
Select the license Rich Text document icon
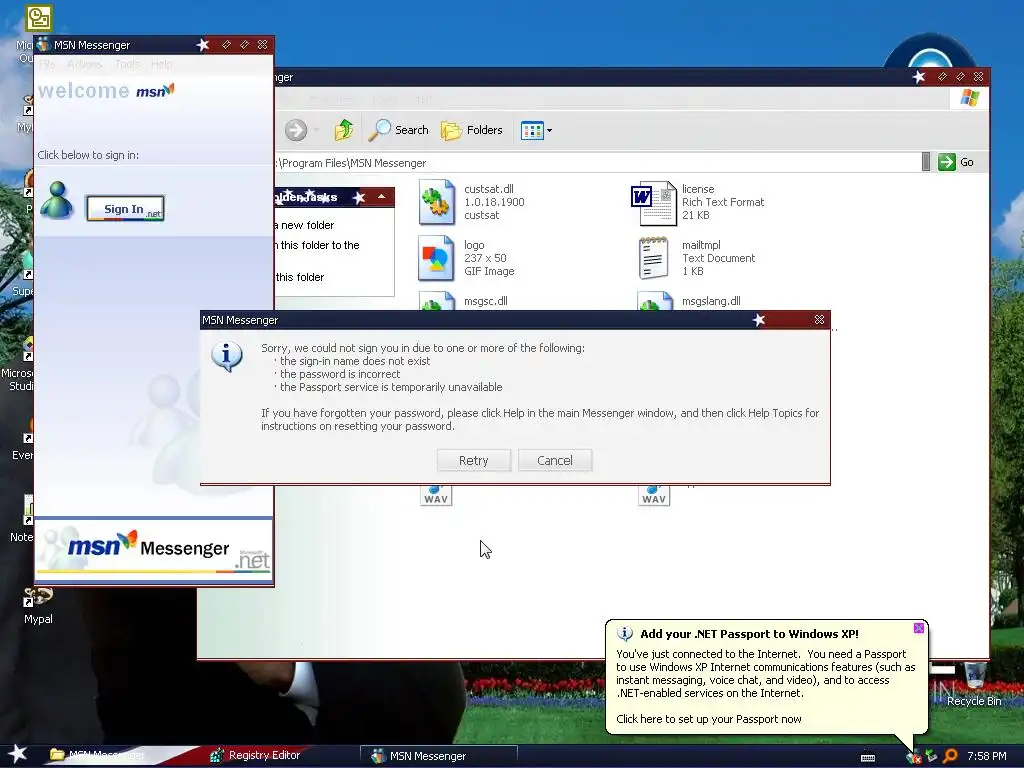[x=654, y=202]
